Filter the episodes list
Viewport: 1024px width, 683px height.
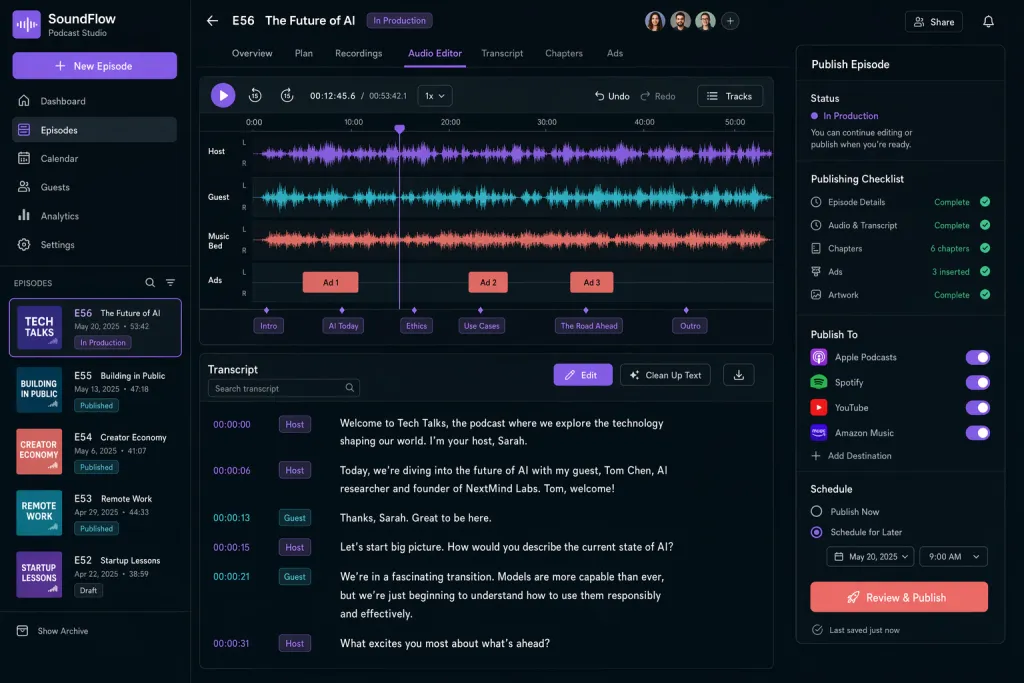click(x=170, y=283)
